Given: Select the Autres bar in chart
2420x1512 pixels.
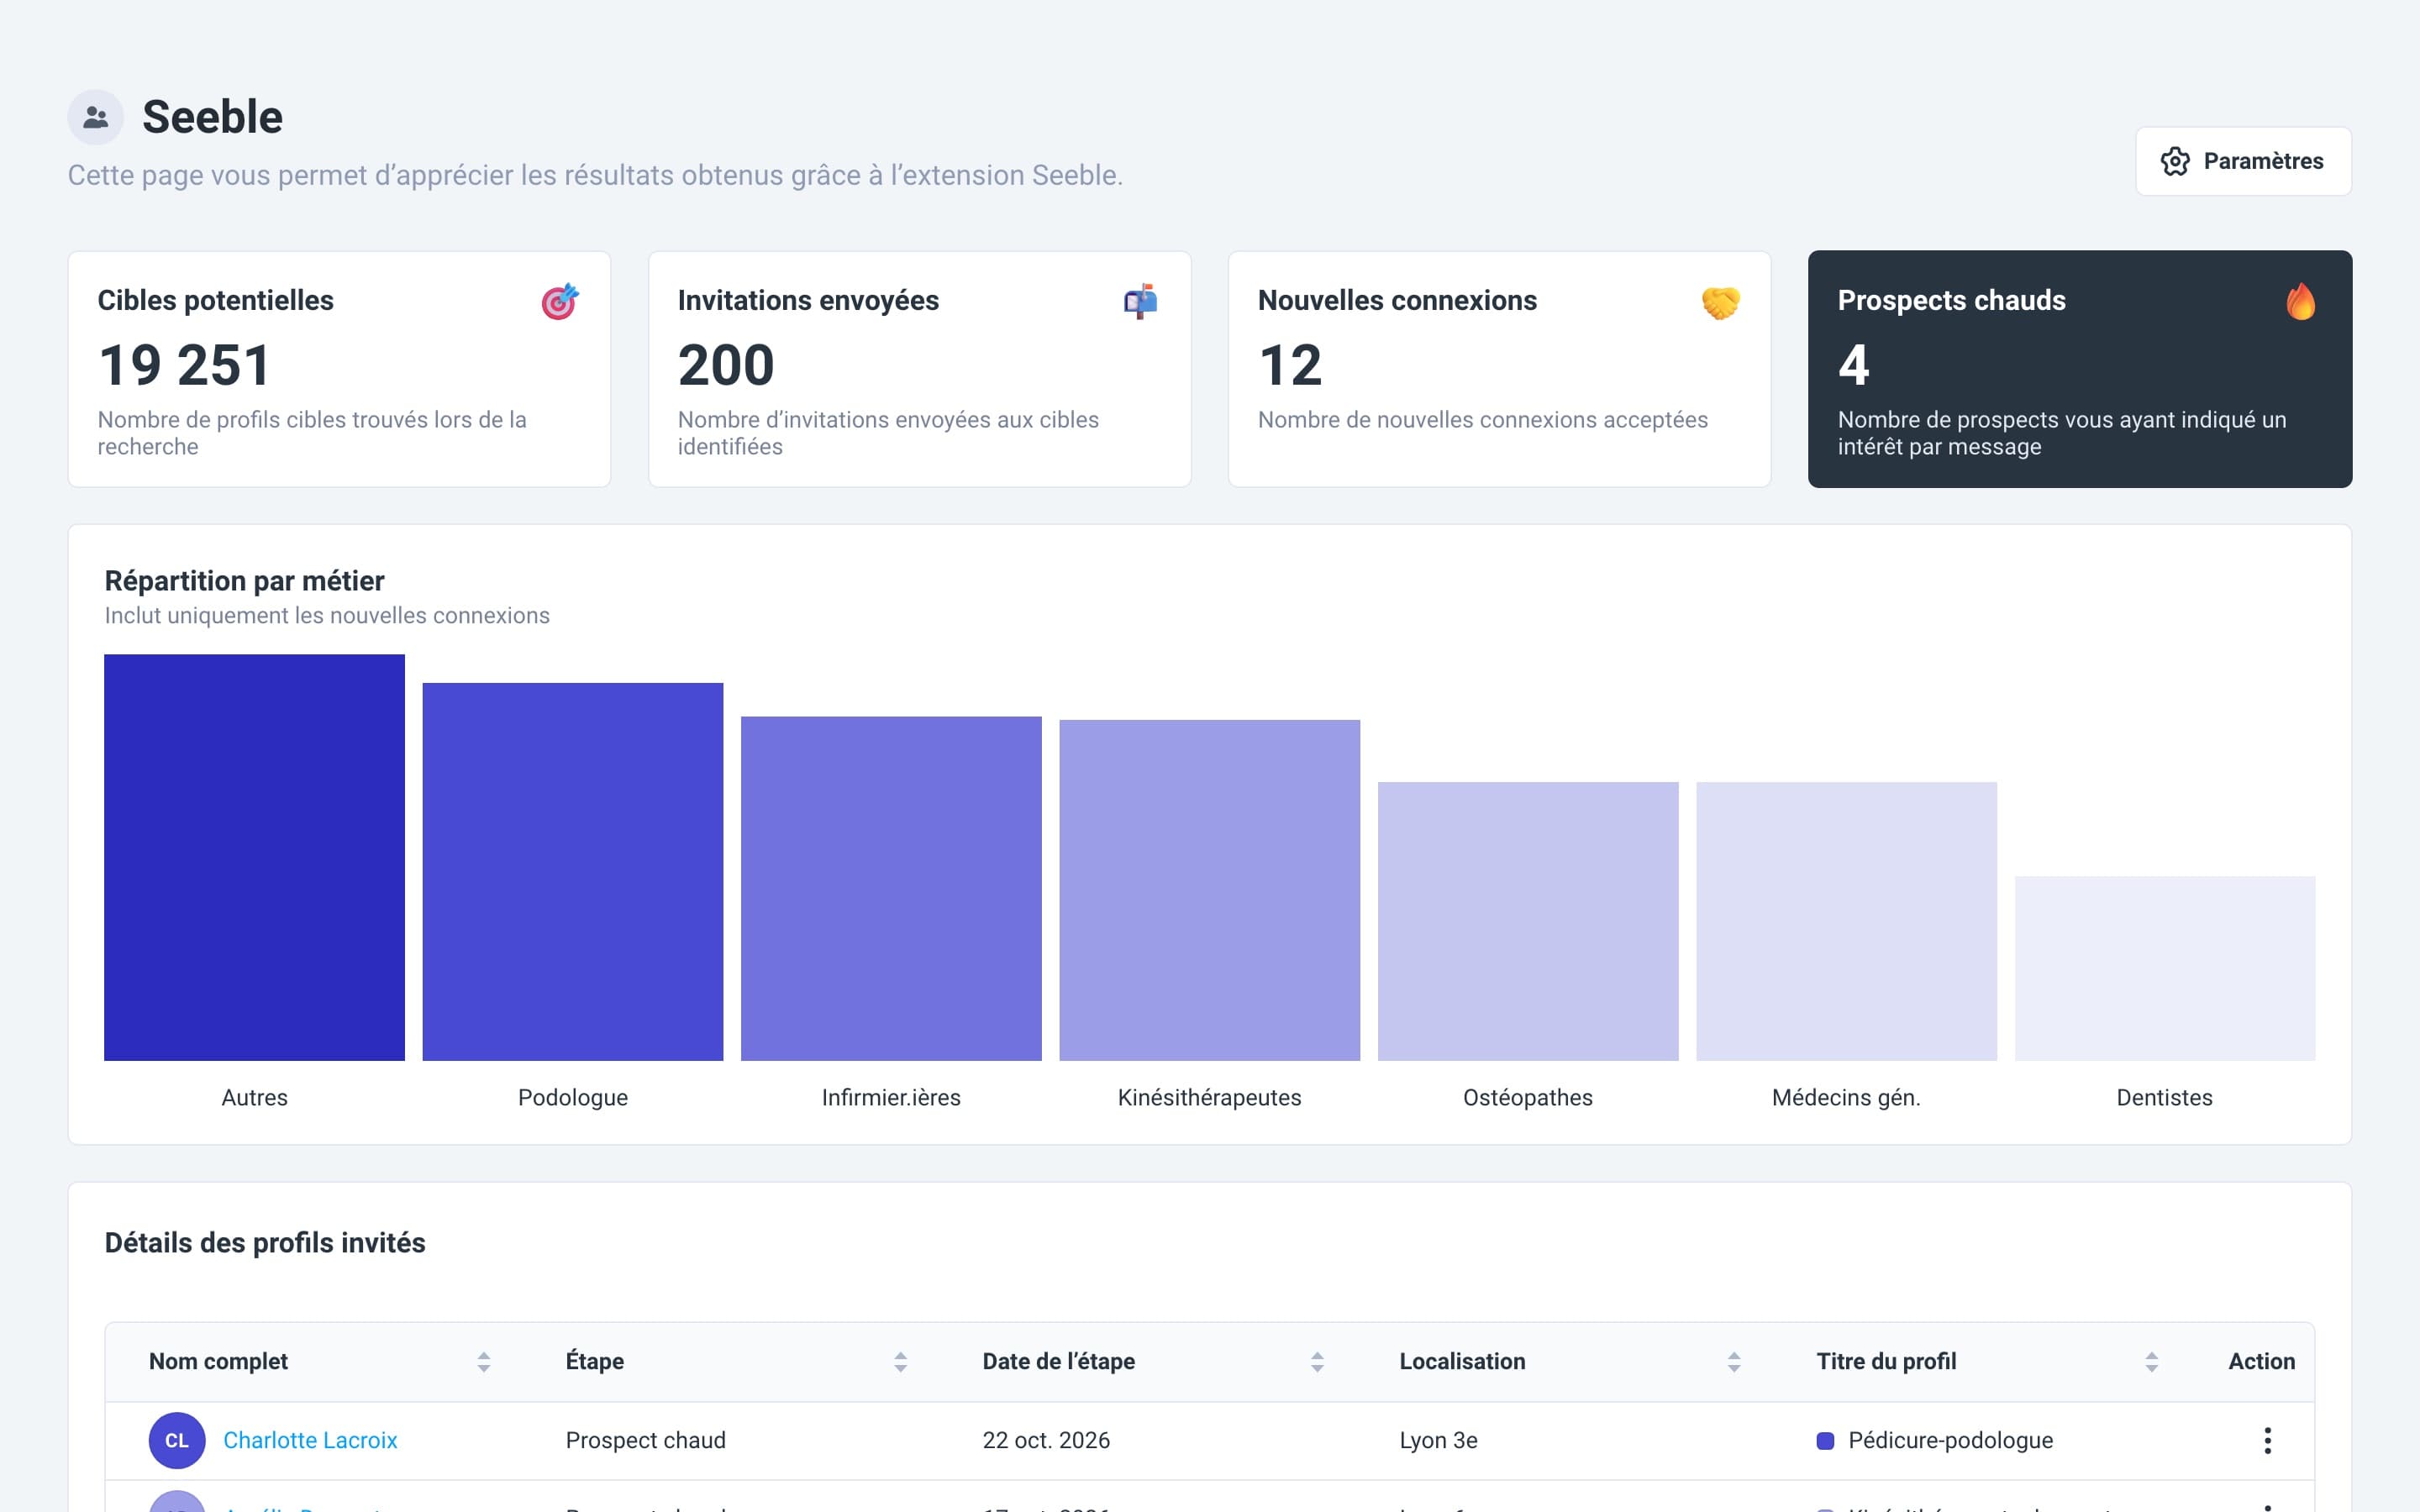Looking at the screenshot, I should click(x=254, y=857).
